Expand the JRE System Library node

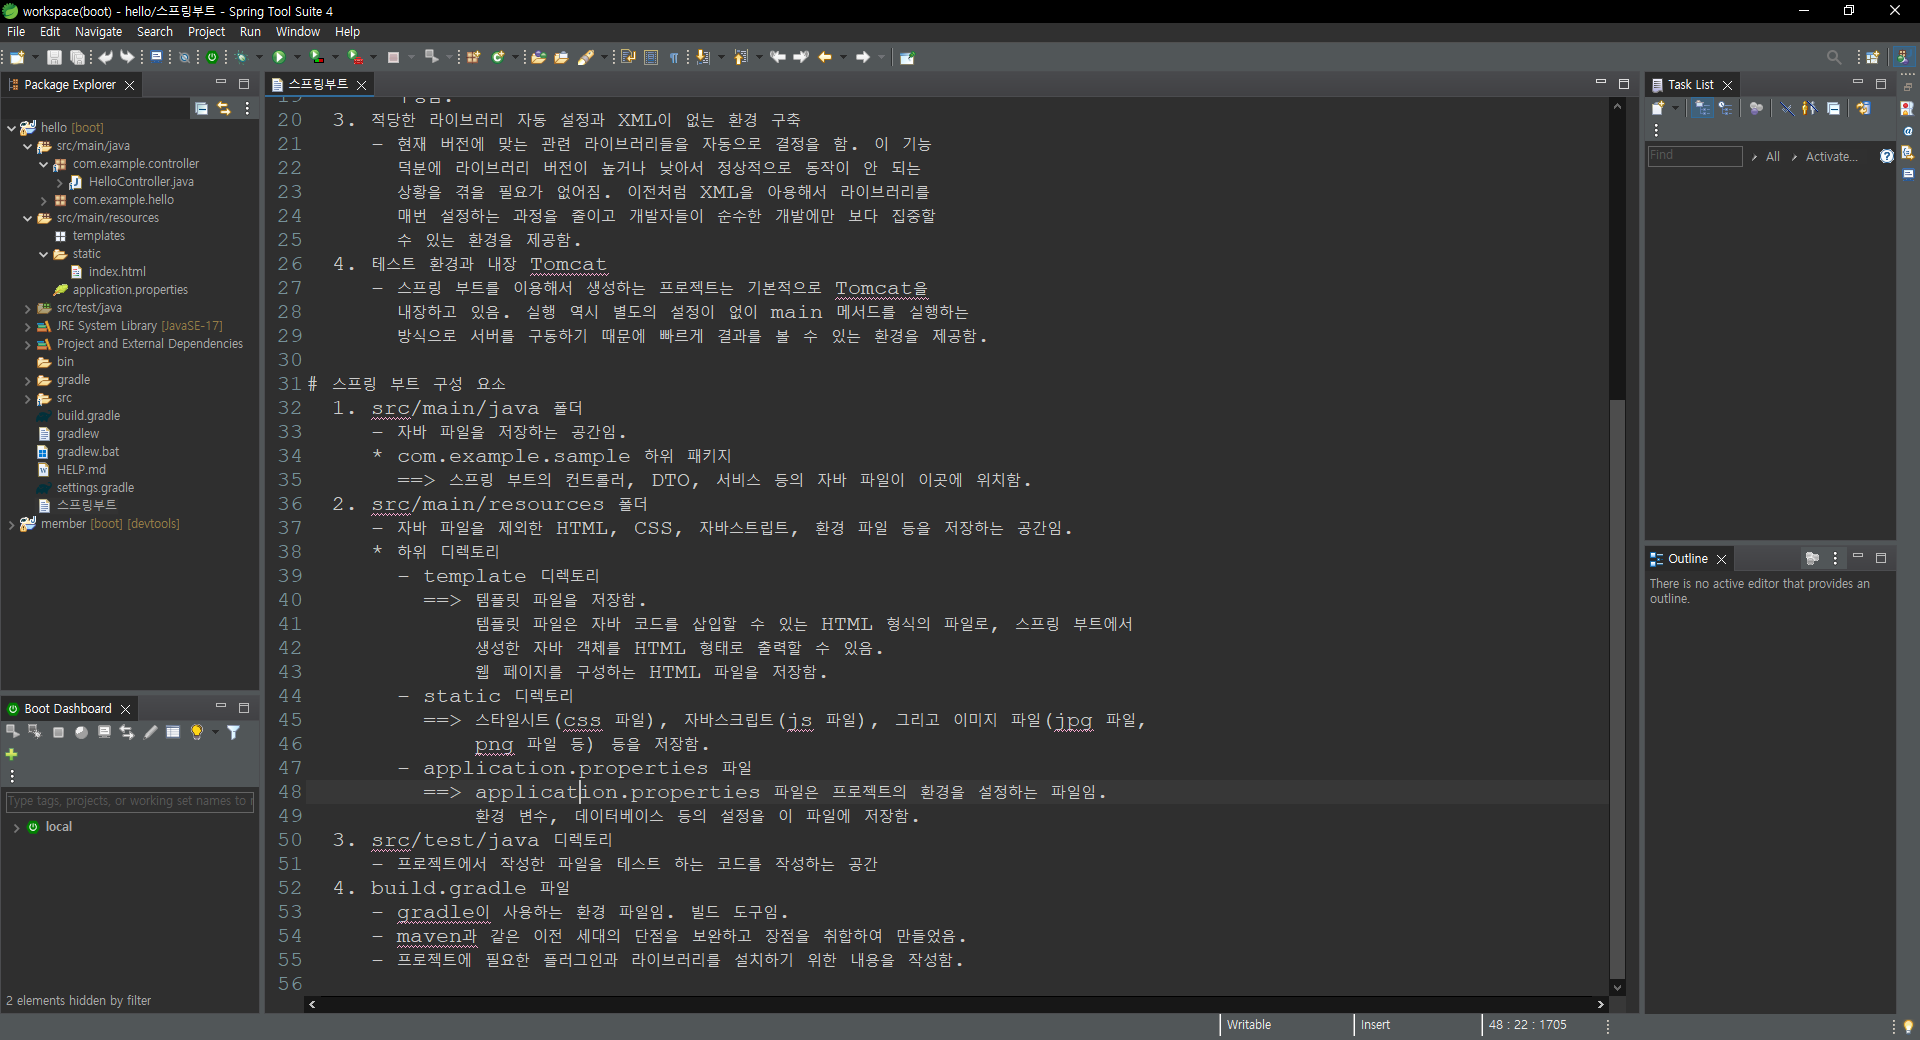pos(28,326)
